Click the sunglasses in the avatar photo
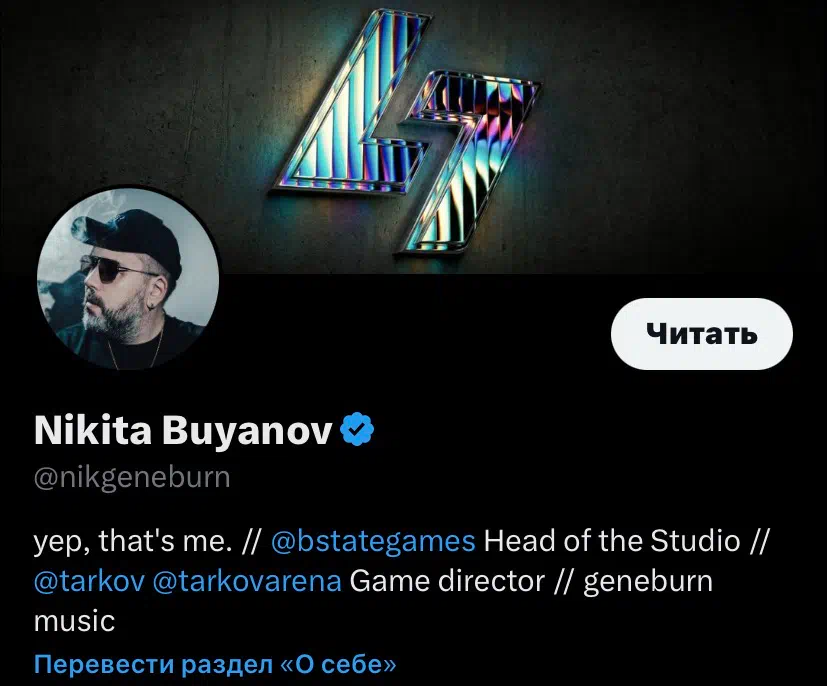827x686 pixels. 112,269
